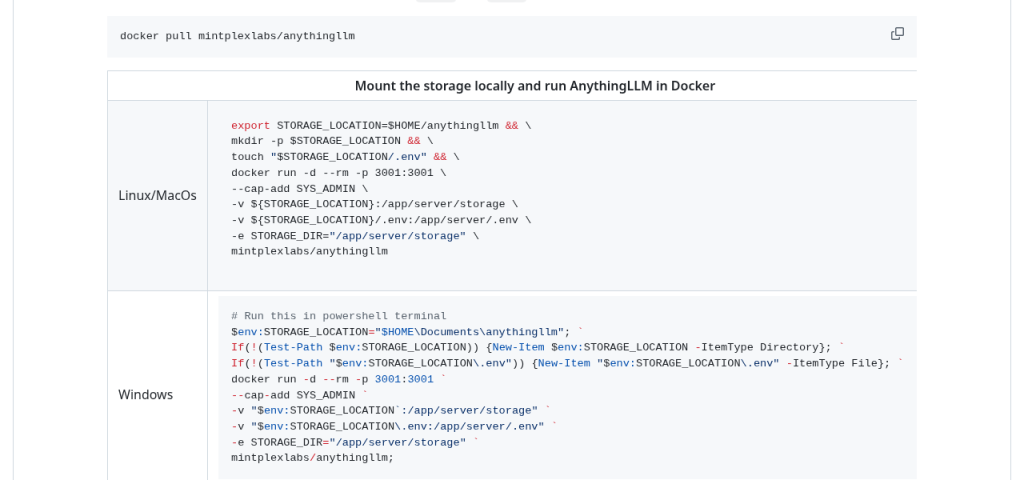Copy the docker pull command

tap(897, 34)
